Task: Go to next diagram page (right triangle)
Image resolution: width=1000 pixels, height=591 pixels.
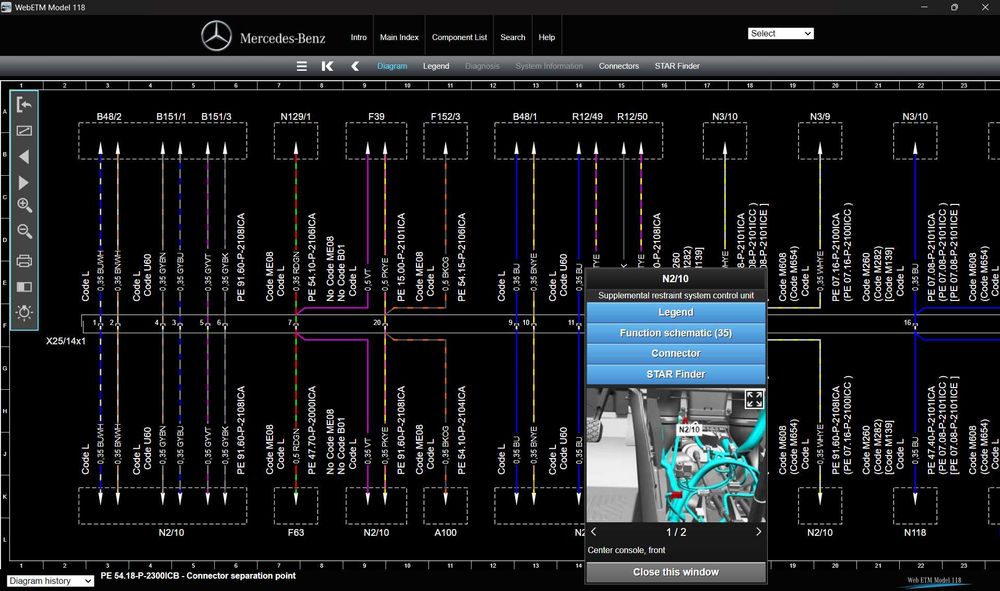Action: (x=24, y=183)
